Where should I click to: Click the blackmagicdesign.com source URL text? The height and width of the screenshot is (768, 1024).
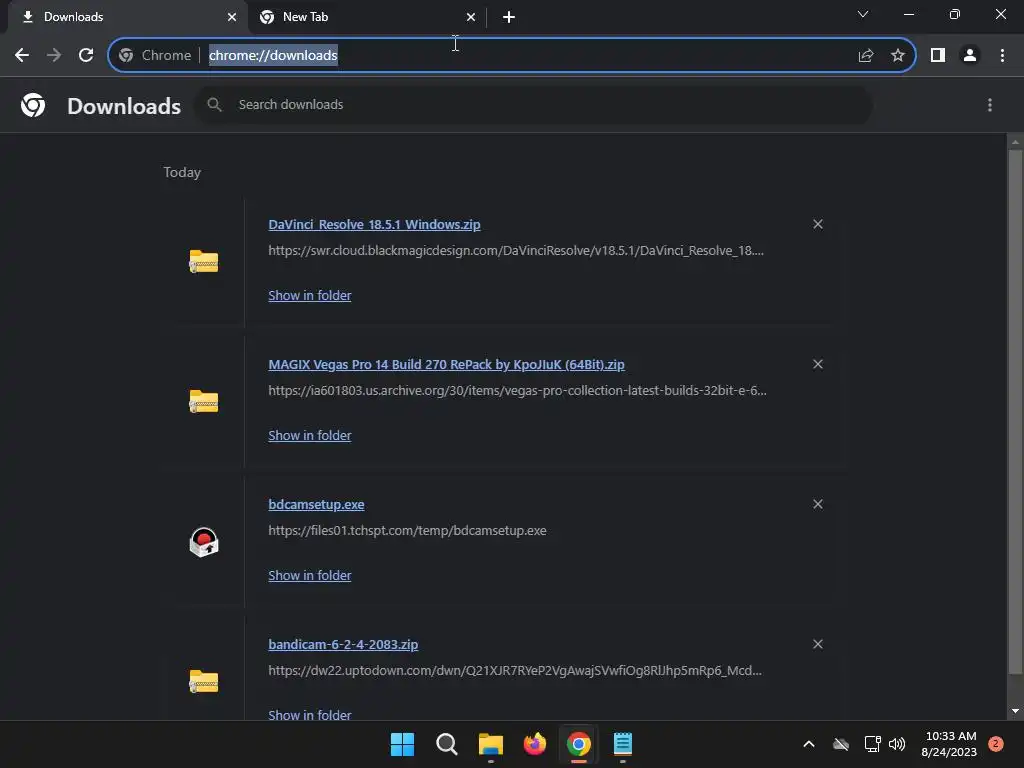(x=516, y=251)
